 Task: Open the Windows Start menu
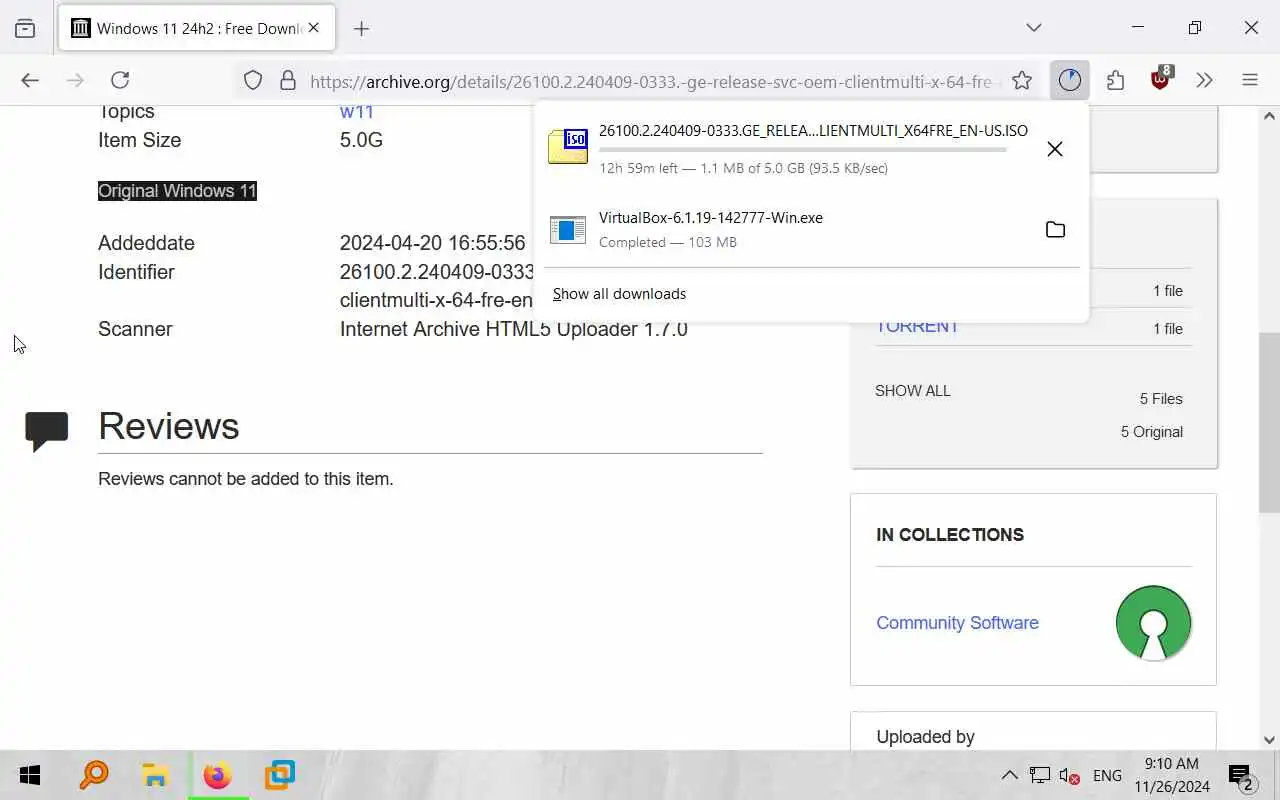click(x=29, y=775)
